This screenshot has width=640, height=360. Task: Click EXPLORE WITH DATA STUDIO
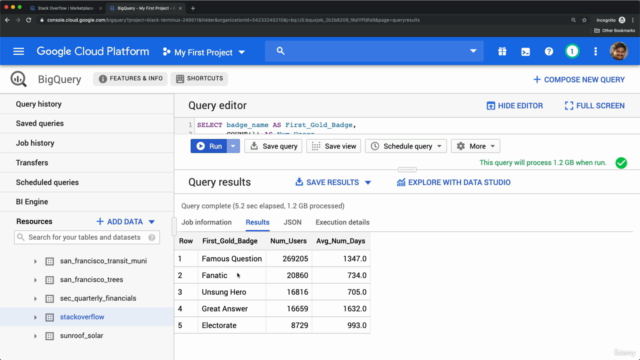[x=453, y=182]
